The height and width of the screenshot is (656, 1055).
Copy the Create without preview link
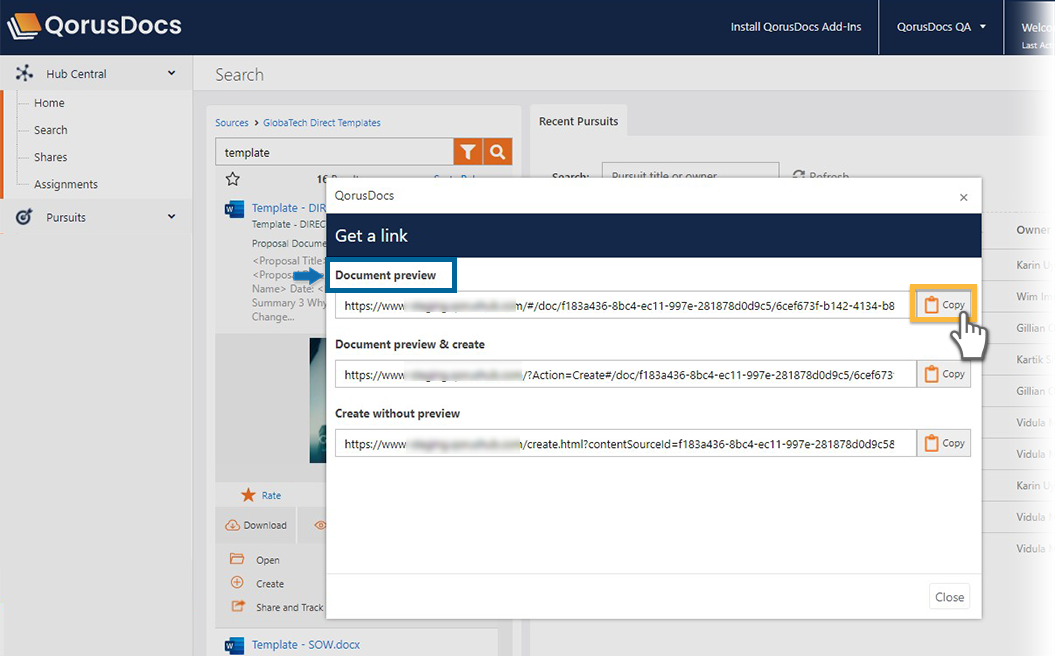(944, 443)
